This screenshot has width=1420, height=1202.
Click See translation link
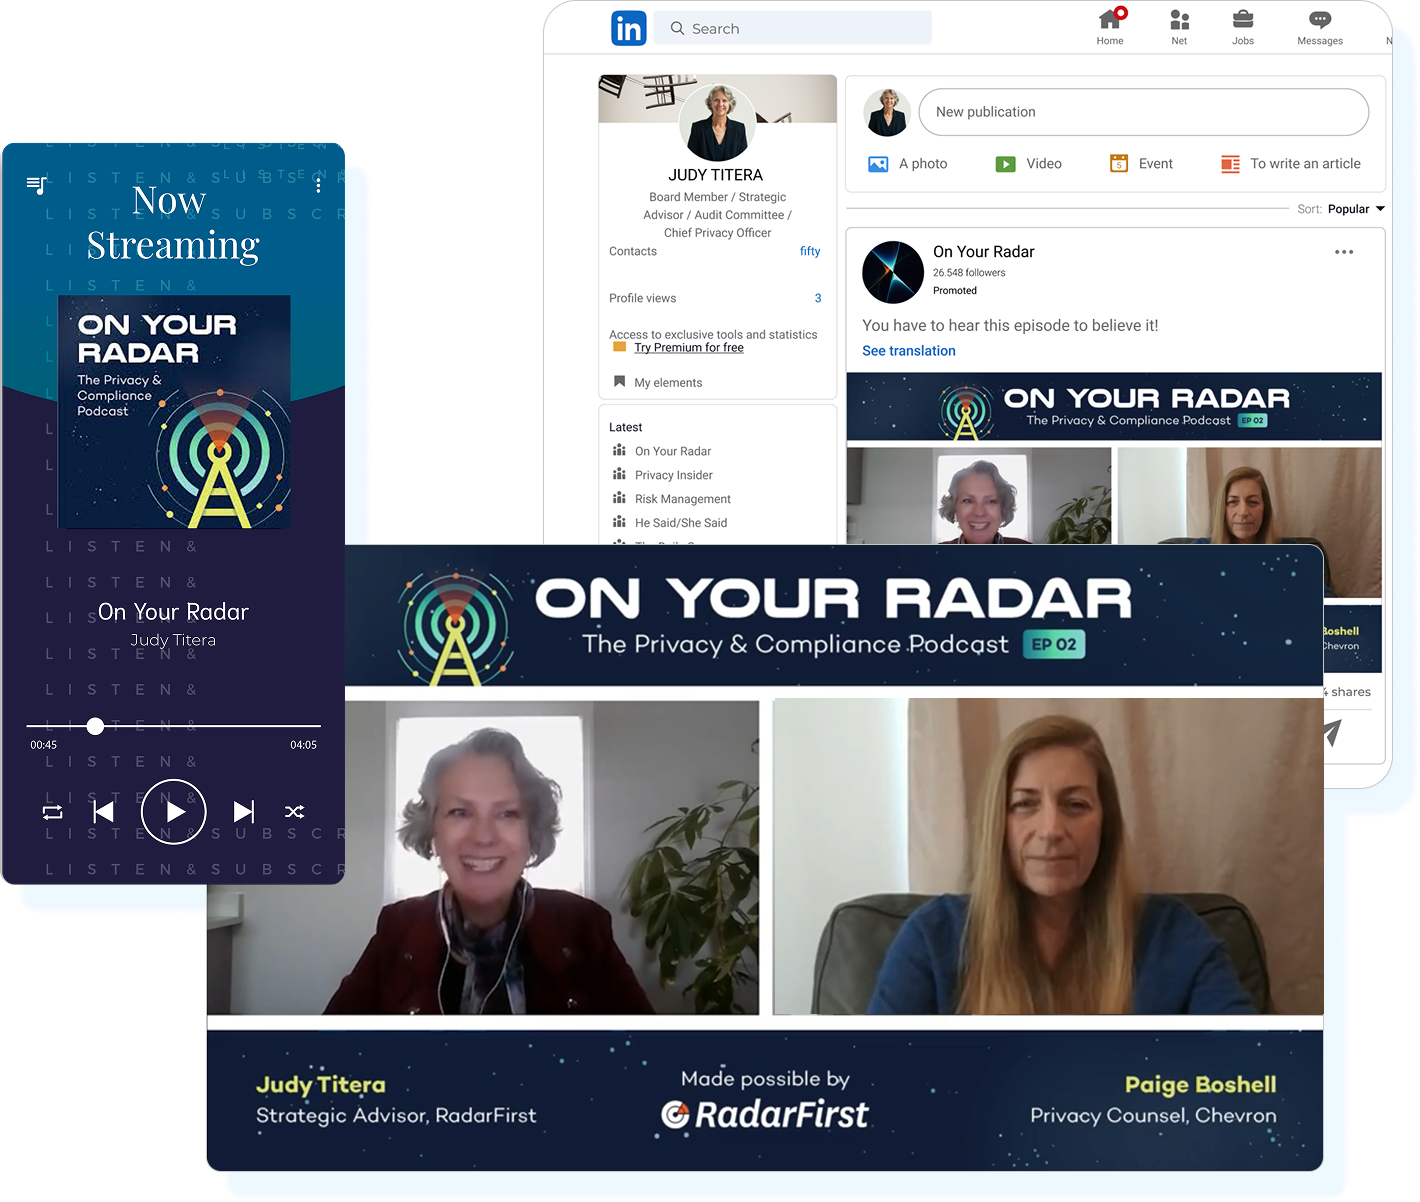point(909,351)
